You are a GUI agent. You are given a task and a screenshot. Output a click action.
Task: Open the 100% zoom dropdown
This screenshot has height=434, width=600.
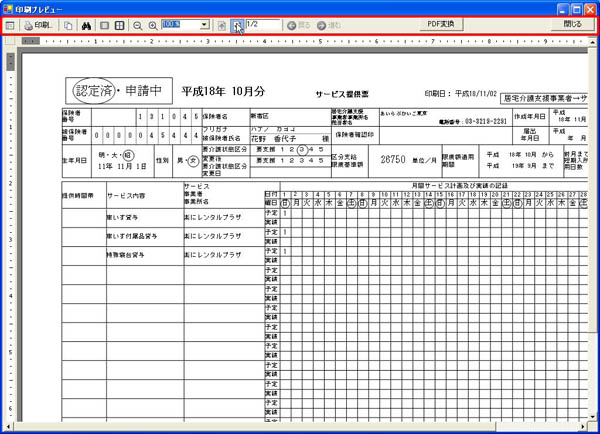coord(205,25)
